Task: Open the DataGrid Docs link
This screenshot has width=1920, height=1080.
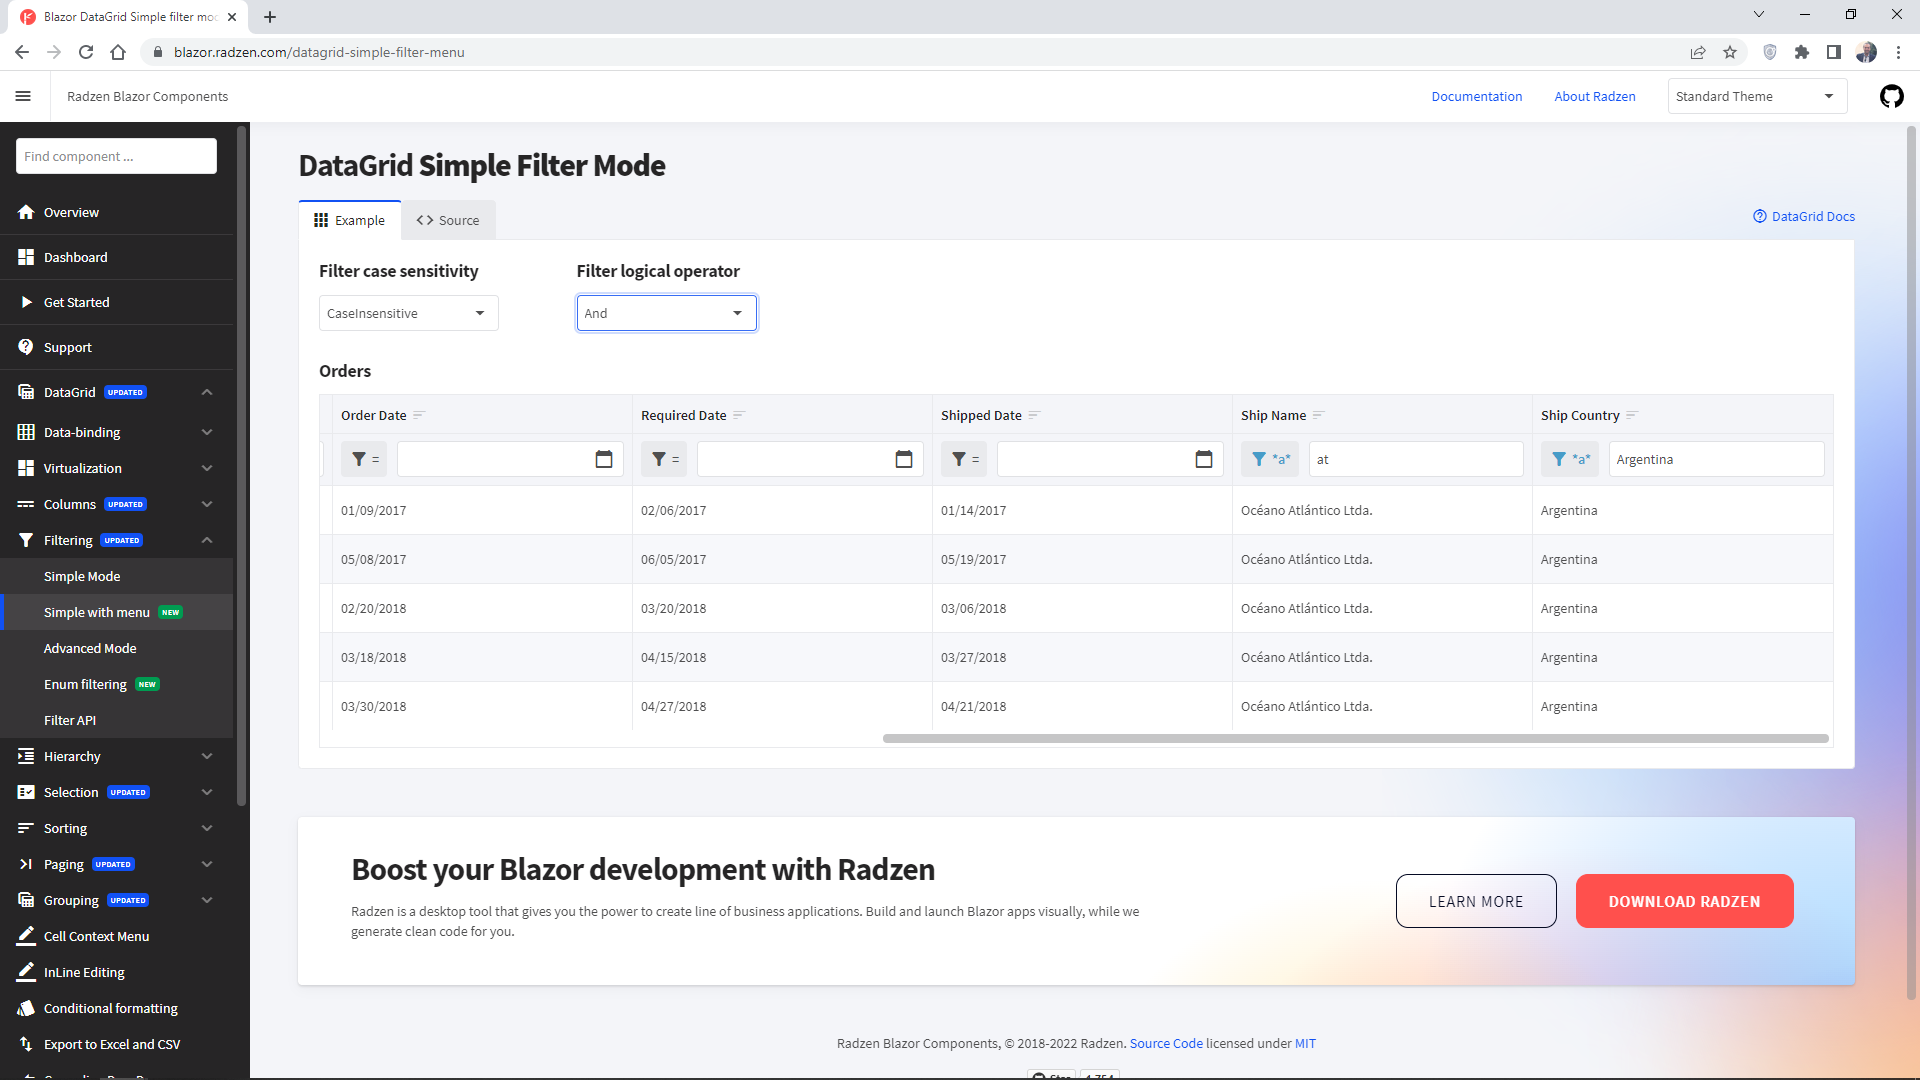Action: coord(1804,216)
